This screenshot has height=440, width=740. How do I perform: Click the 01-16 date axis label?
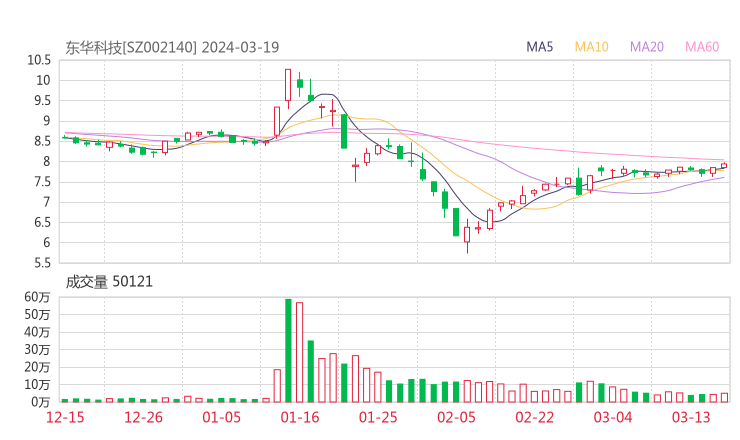(300, 417)
